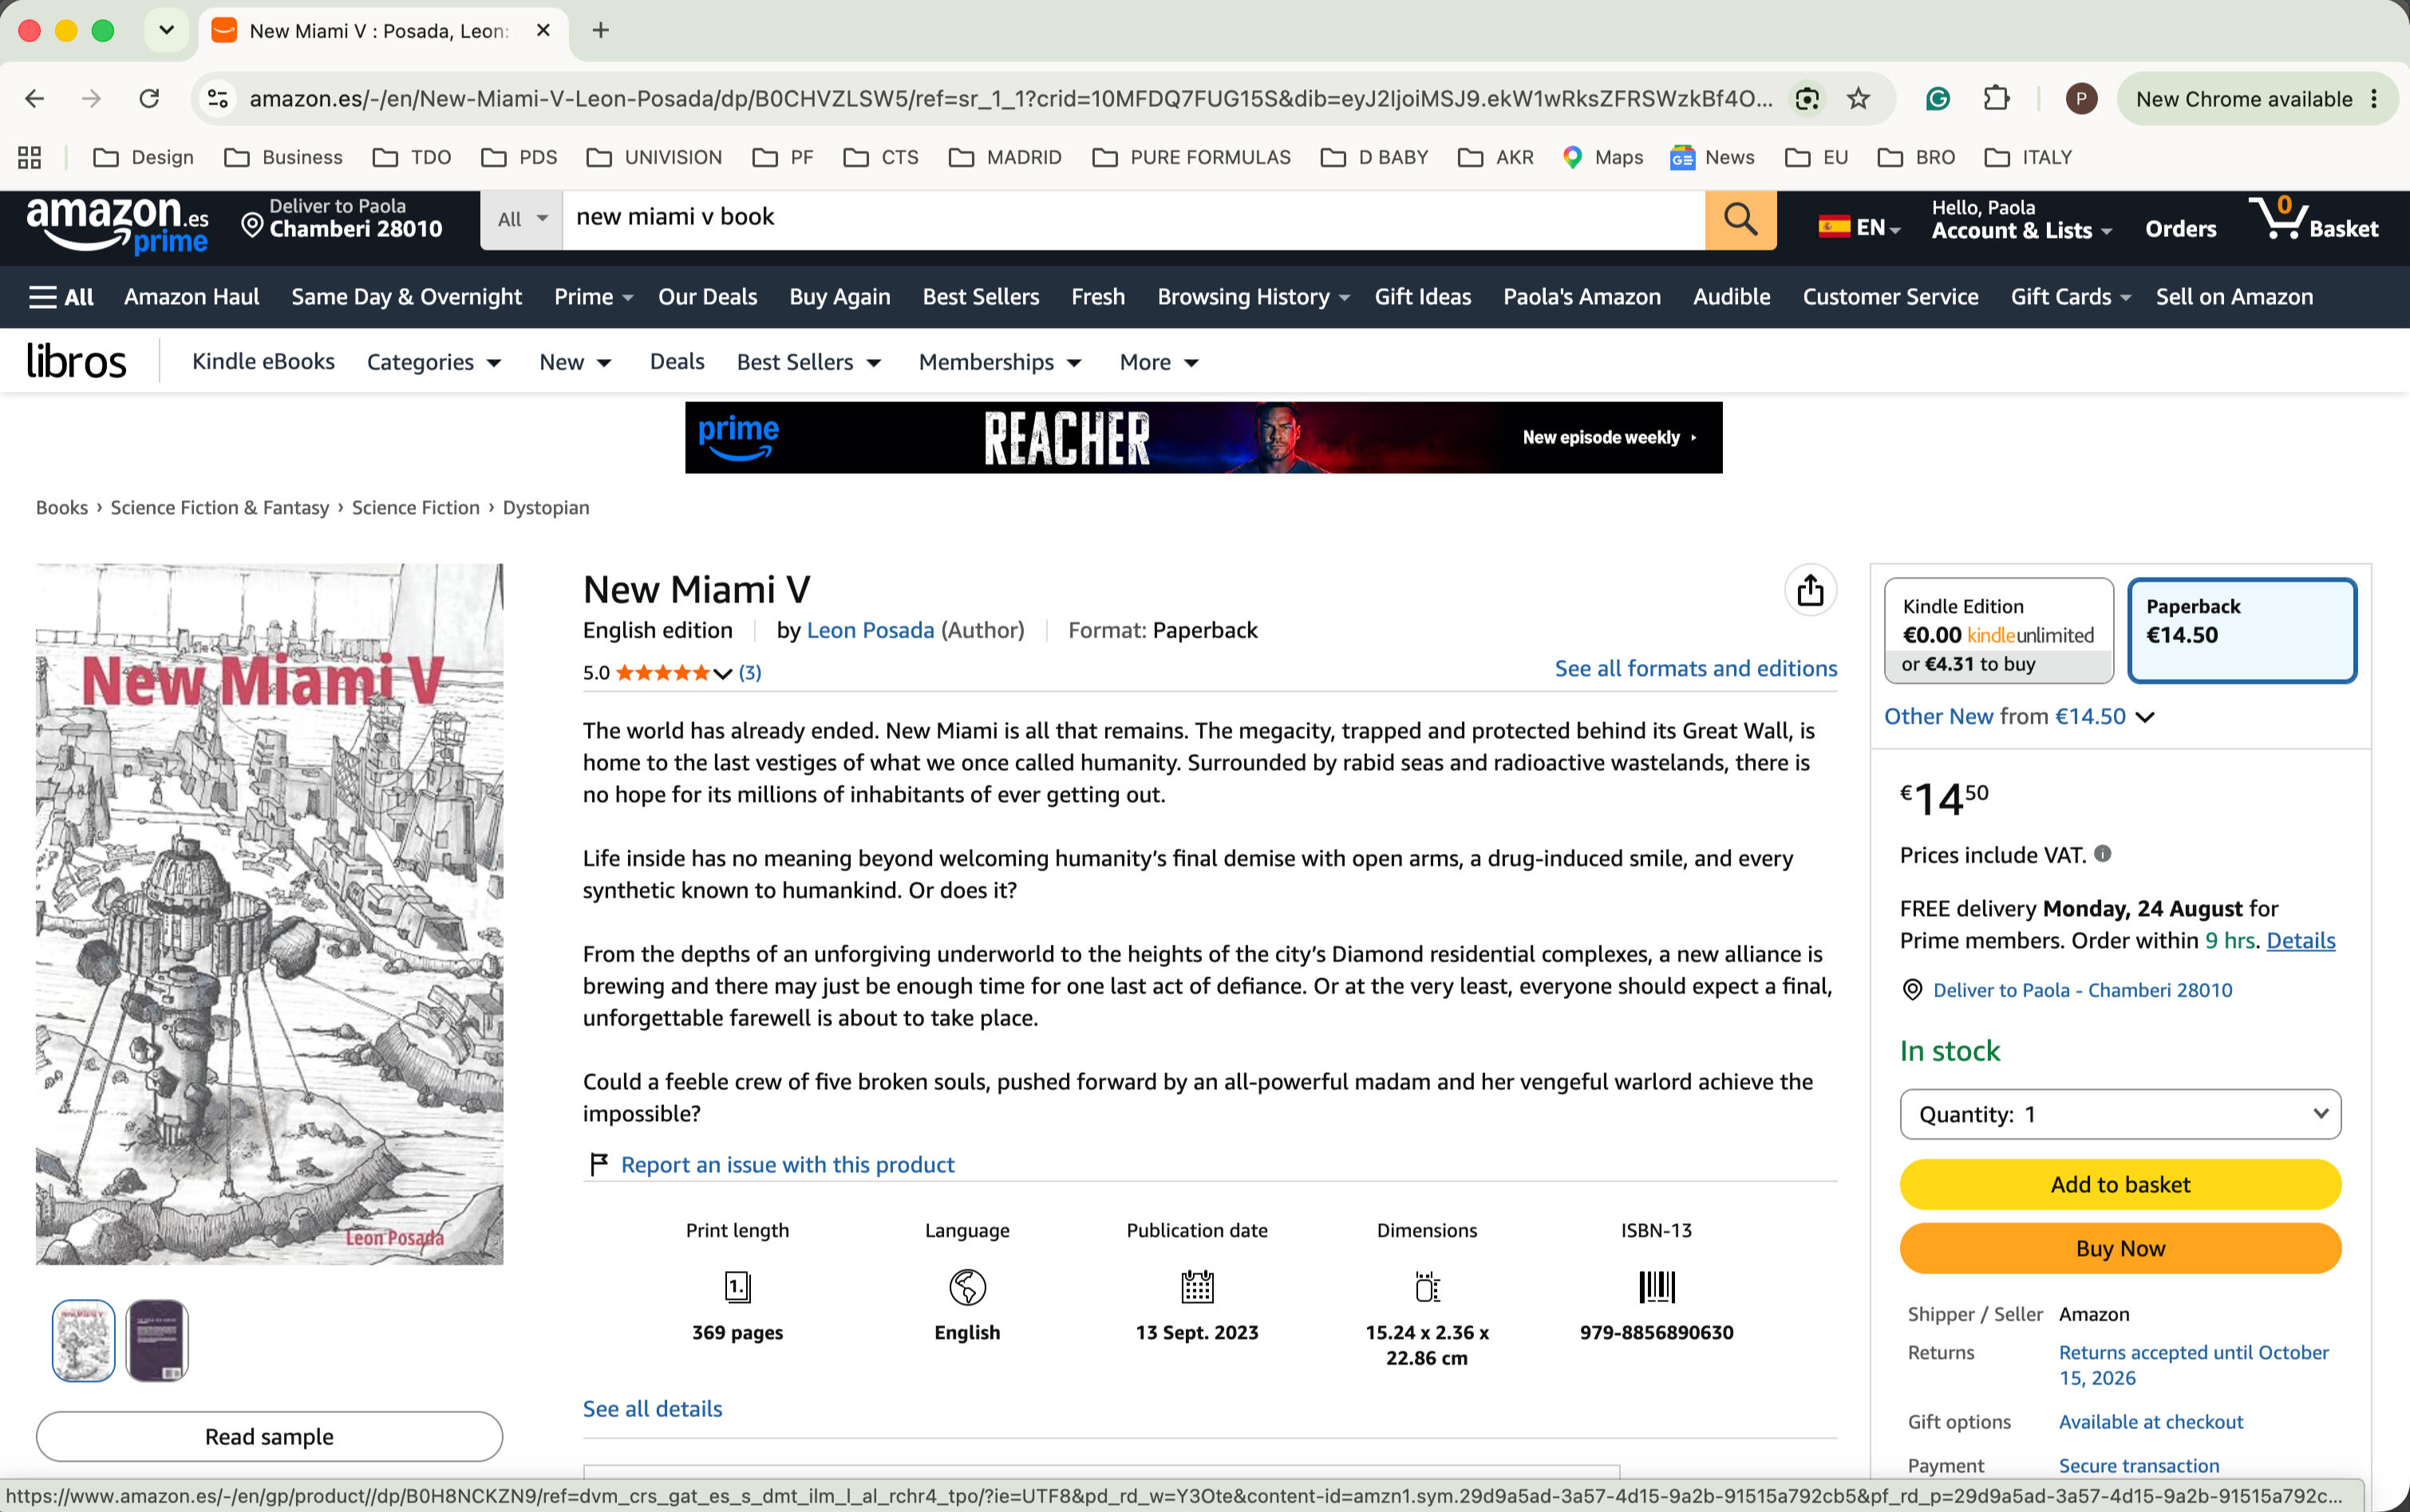Image resolution: width=2410 pixels, height=1512 pixels.
Task: Click the Publication date calendar icon
Action: coord(1197,1286)
